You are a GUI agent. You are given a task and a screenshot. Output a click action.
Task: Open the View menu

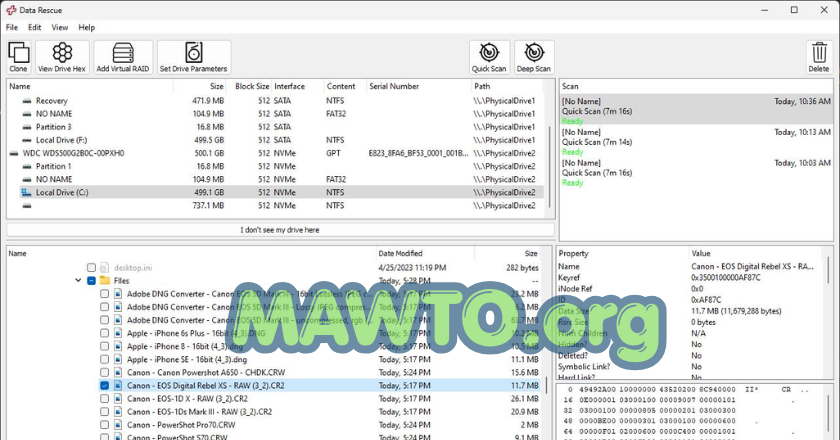click(59, 27)
